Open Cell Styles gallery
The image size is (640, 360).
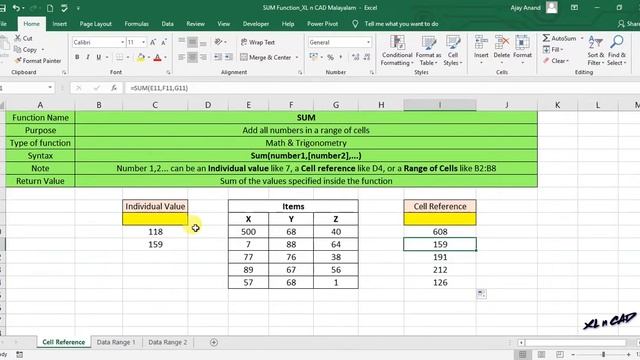[453, 51]
